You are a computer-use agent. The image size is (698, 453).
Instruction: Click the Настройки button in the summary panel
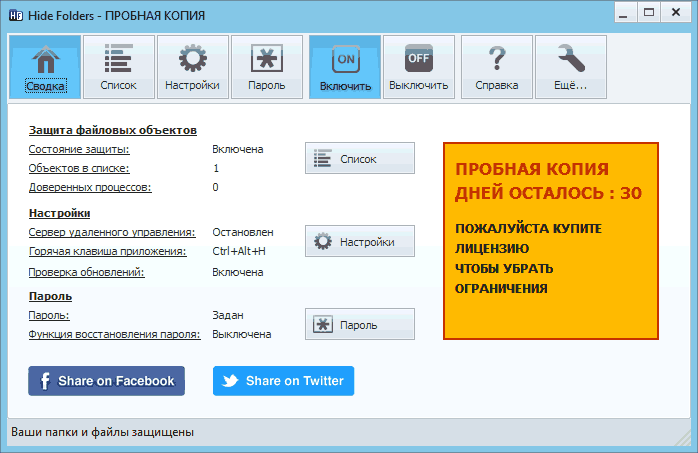360,241
